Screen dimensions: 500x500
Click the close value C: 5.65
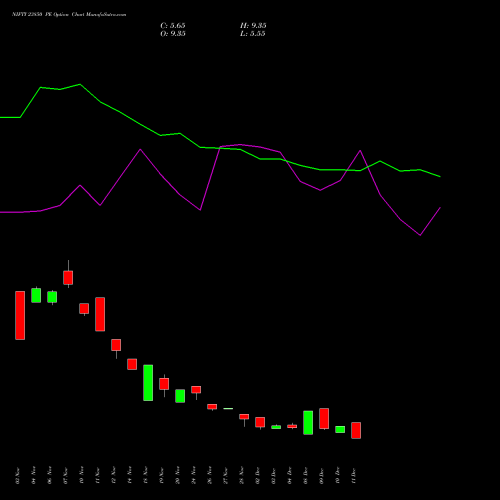click(x=173, y=26)
